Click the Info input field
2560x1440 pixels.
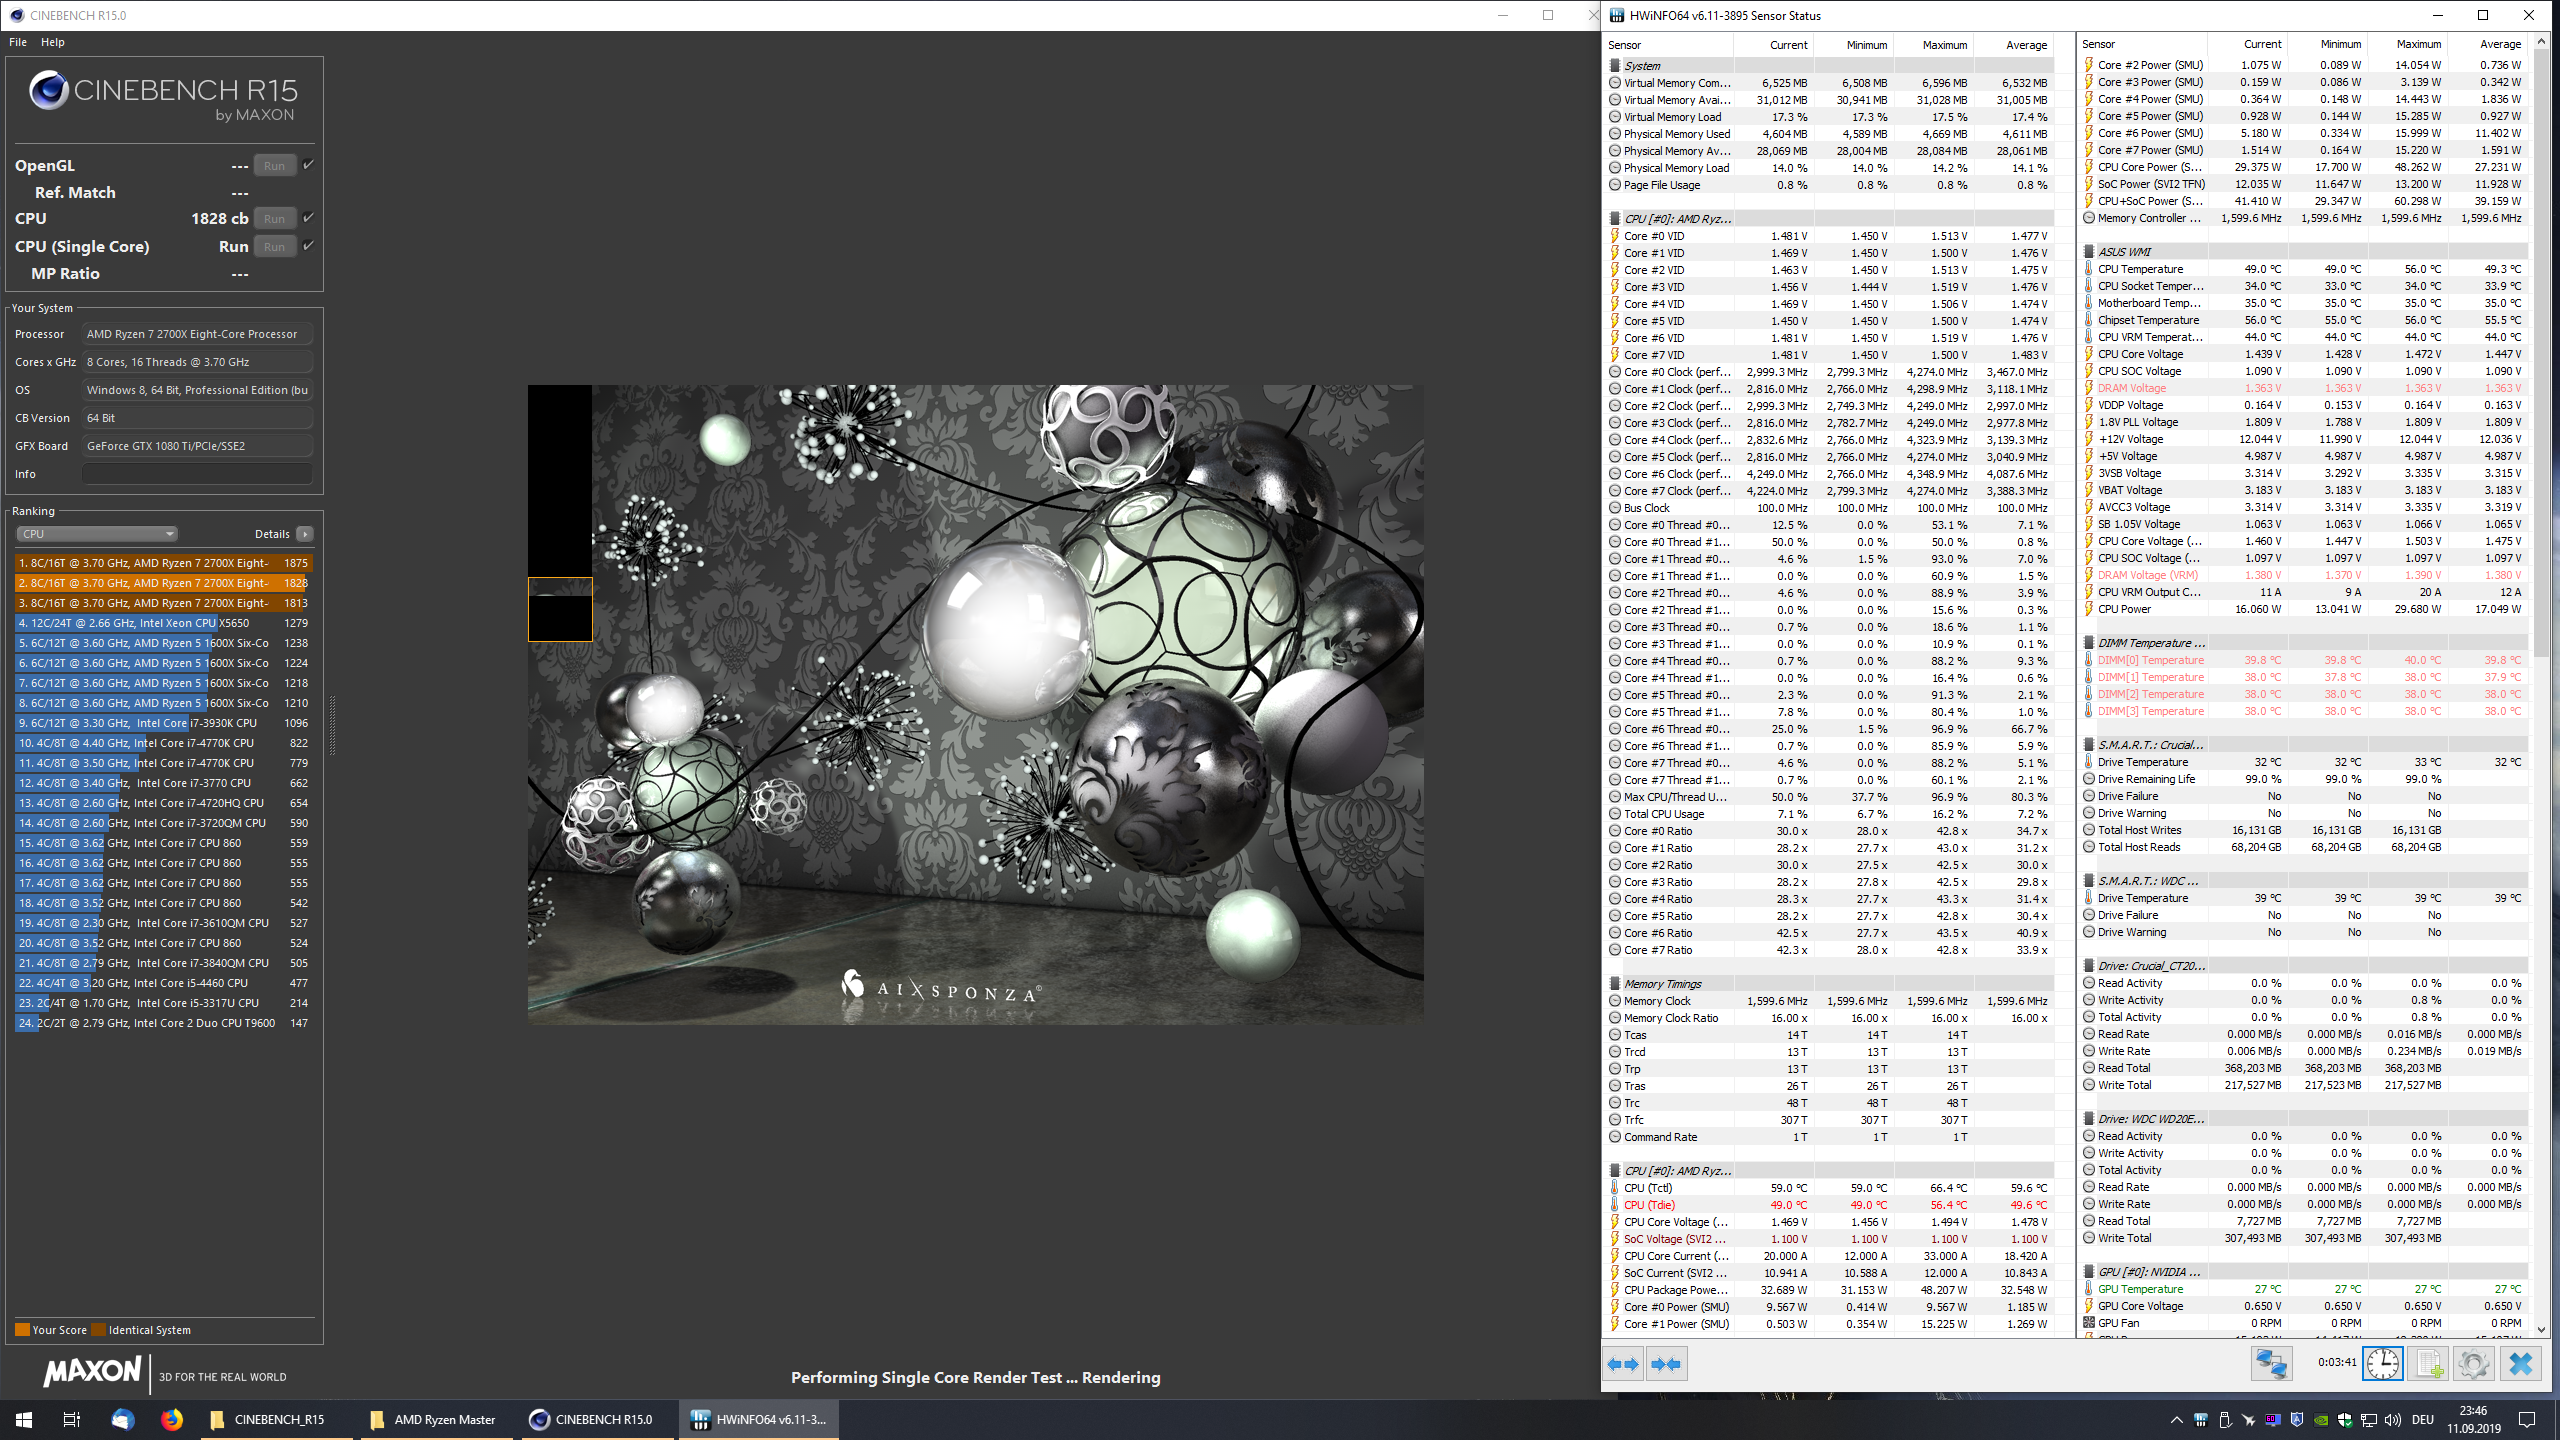[x=197, y=474]
